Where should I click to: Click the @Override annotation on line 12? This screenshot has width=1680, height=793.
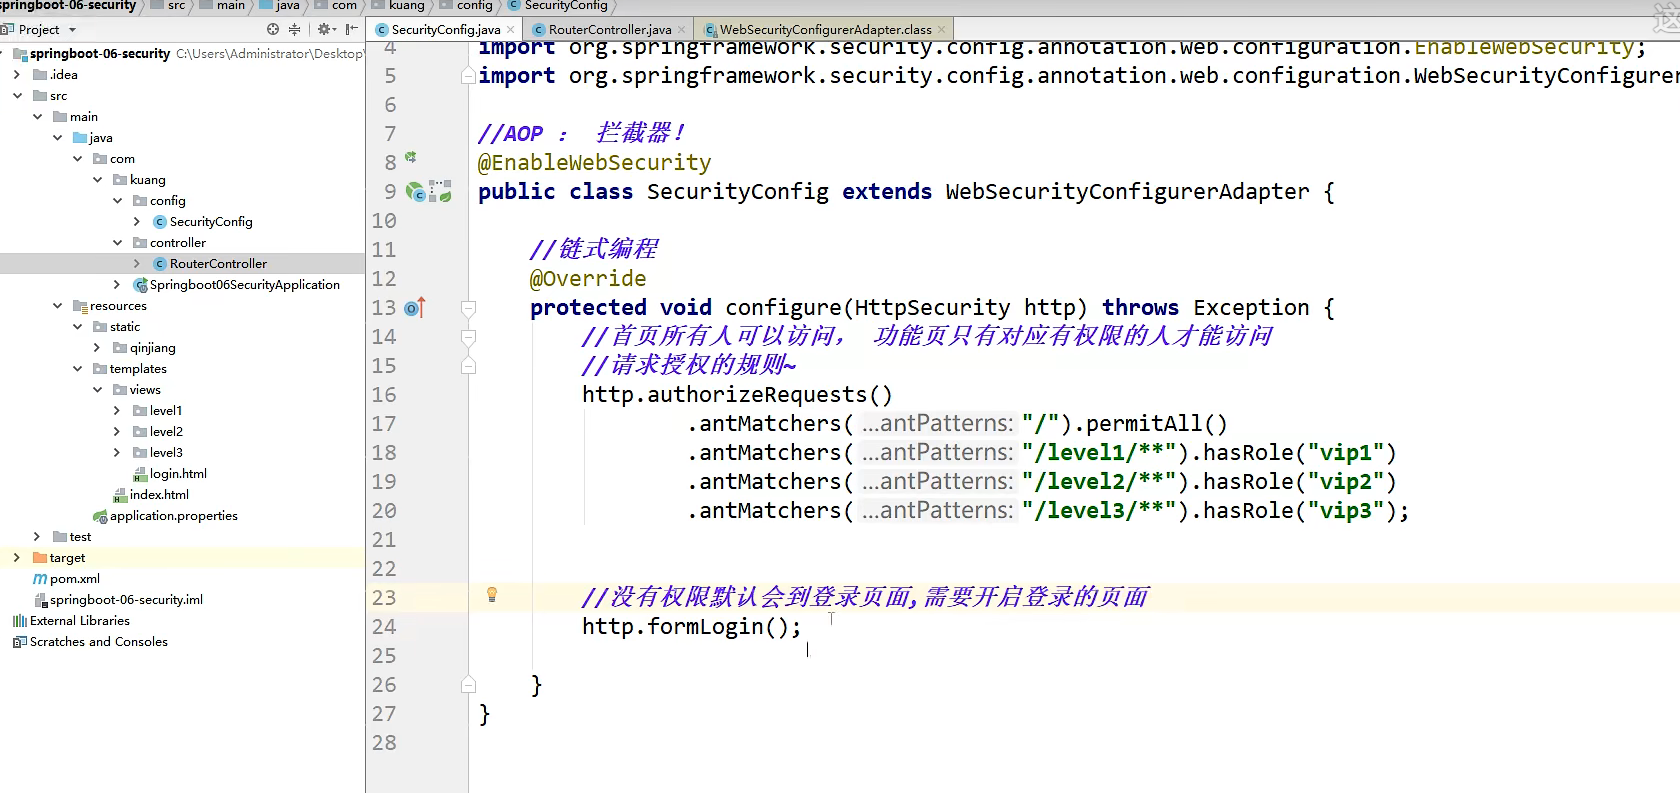(588, 279)
